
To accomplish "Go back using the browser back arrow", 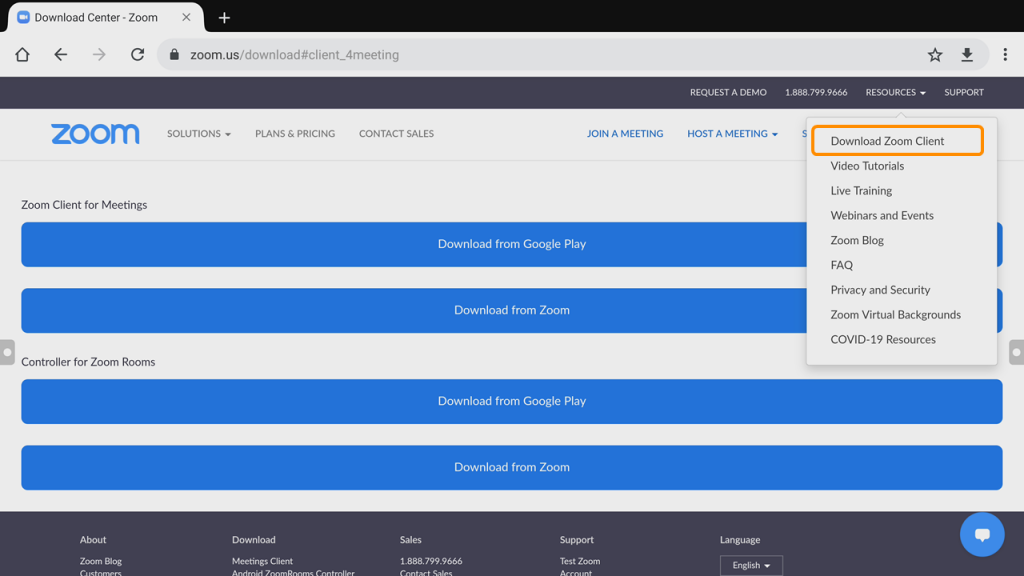I will [x=60, y=55].
